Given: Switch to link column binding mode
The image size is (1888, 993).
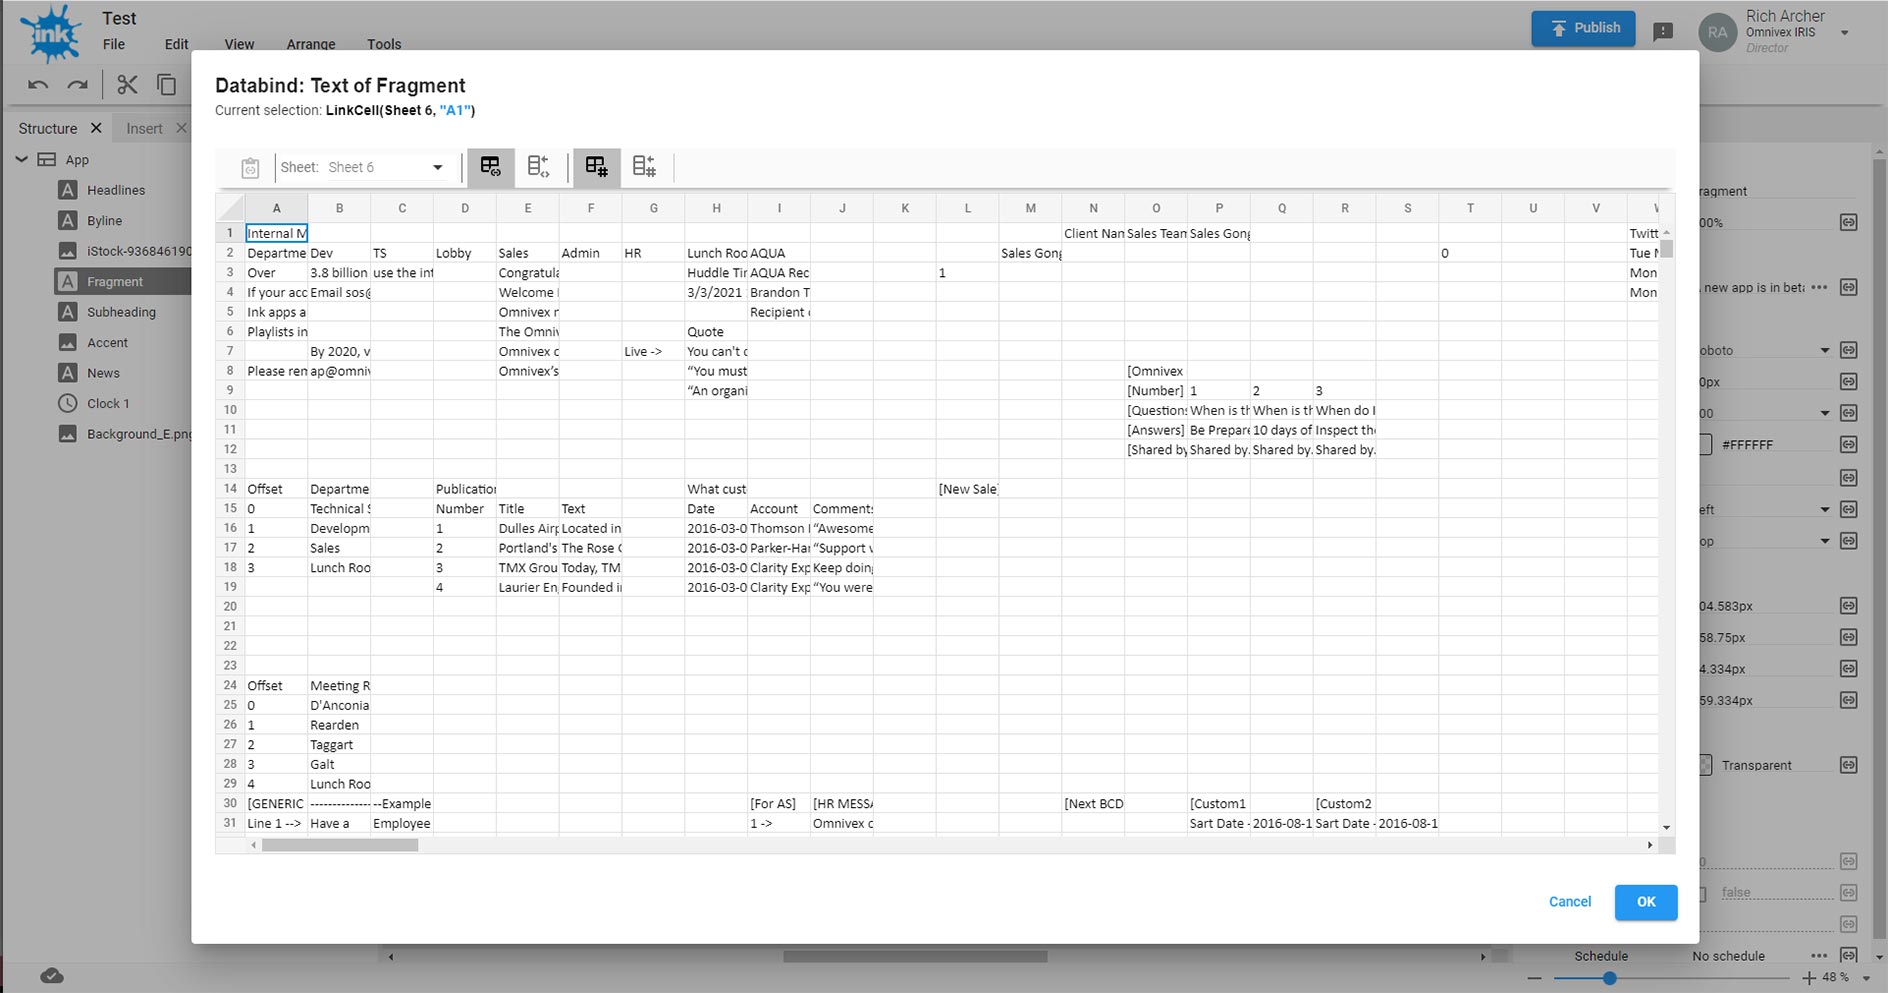Looking at the screenshot, I should coord(538,167).
